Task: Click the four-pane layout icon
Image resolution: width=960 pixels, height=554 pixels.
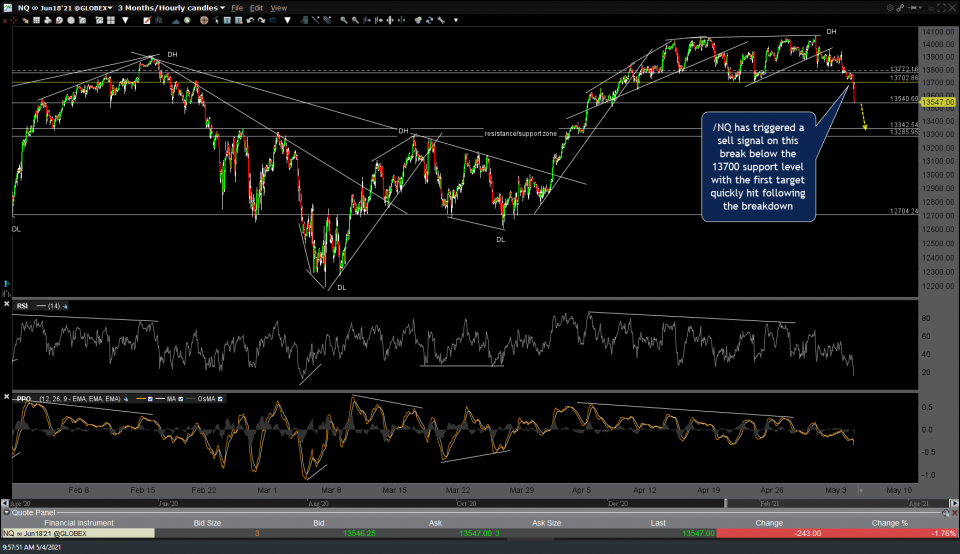Action: pyautogui.click(x=111, y=20)
